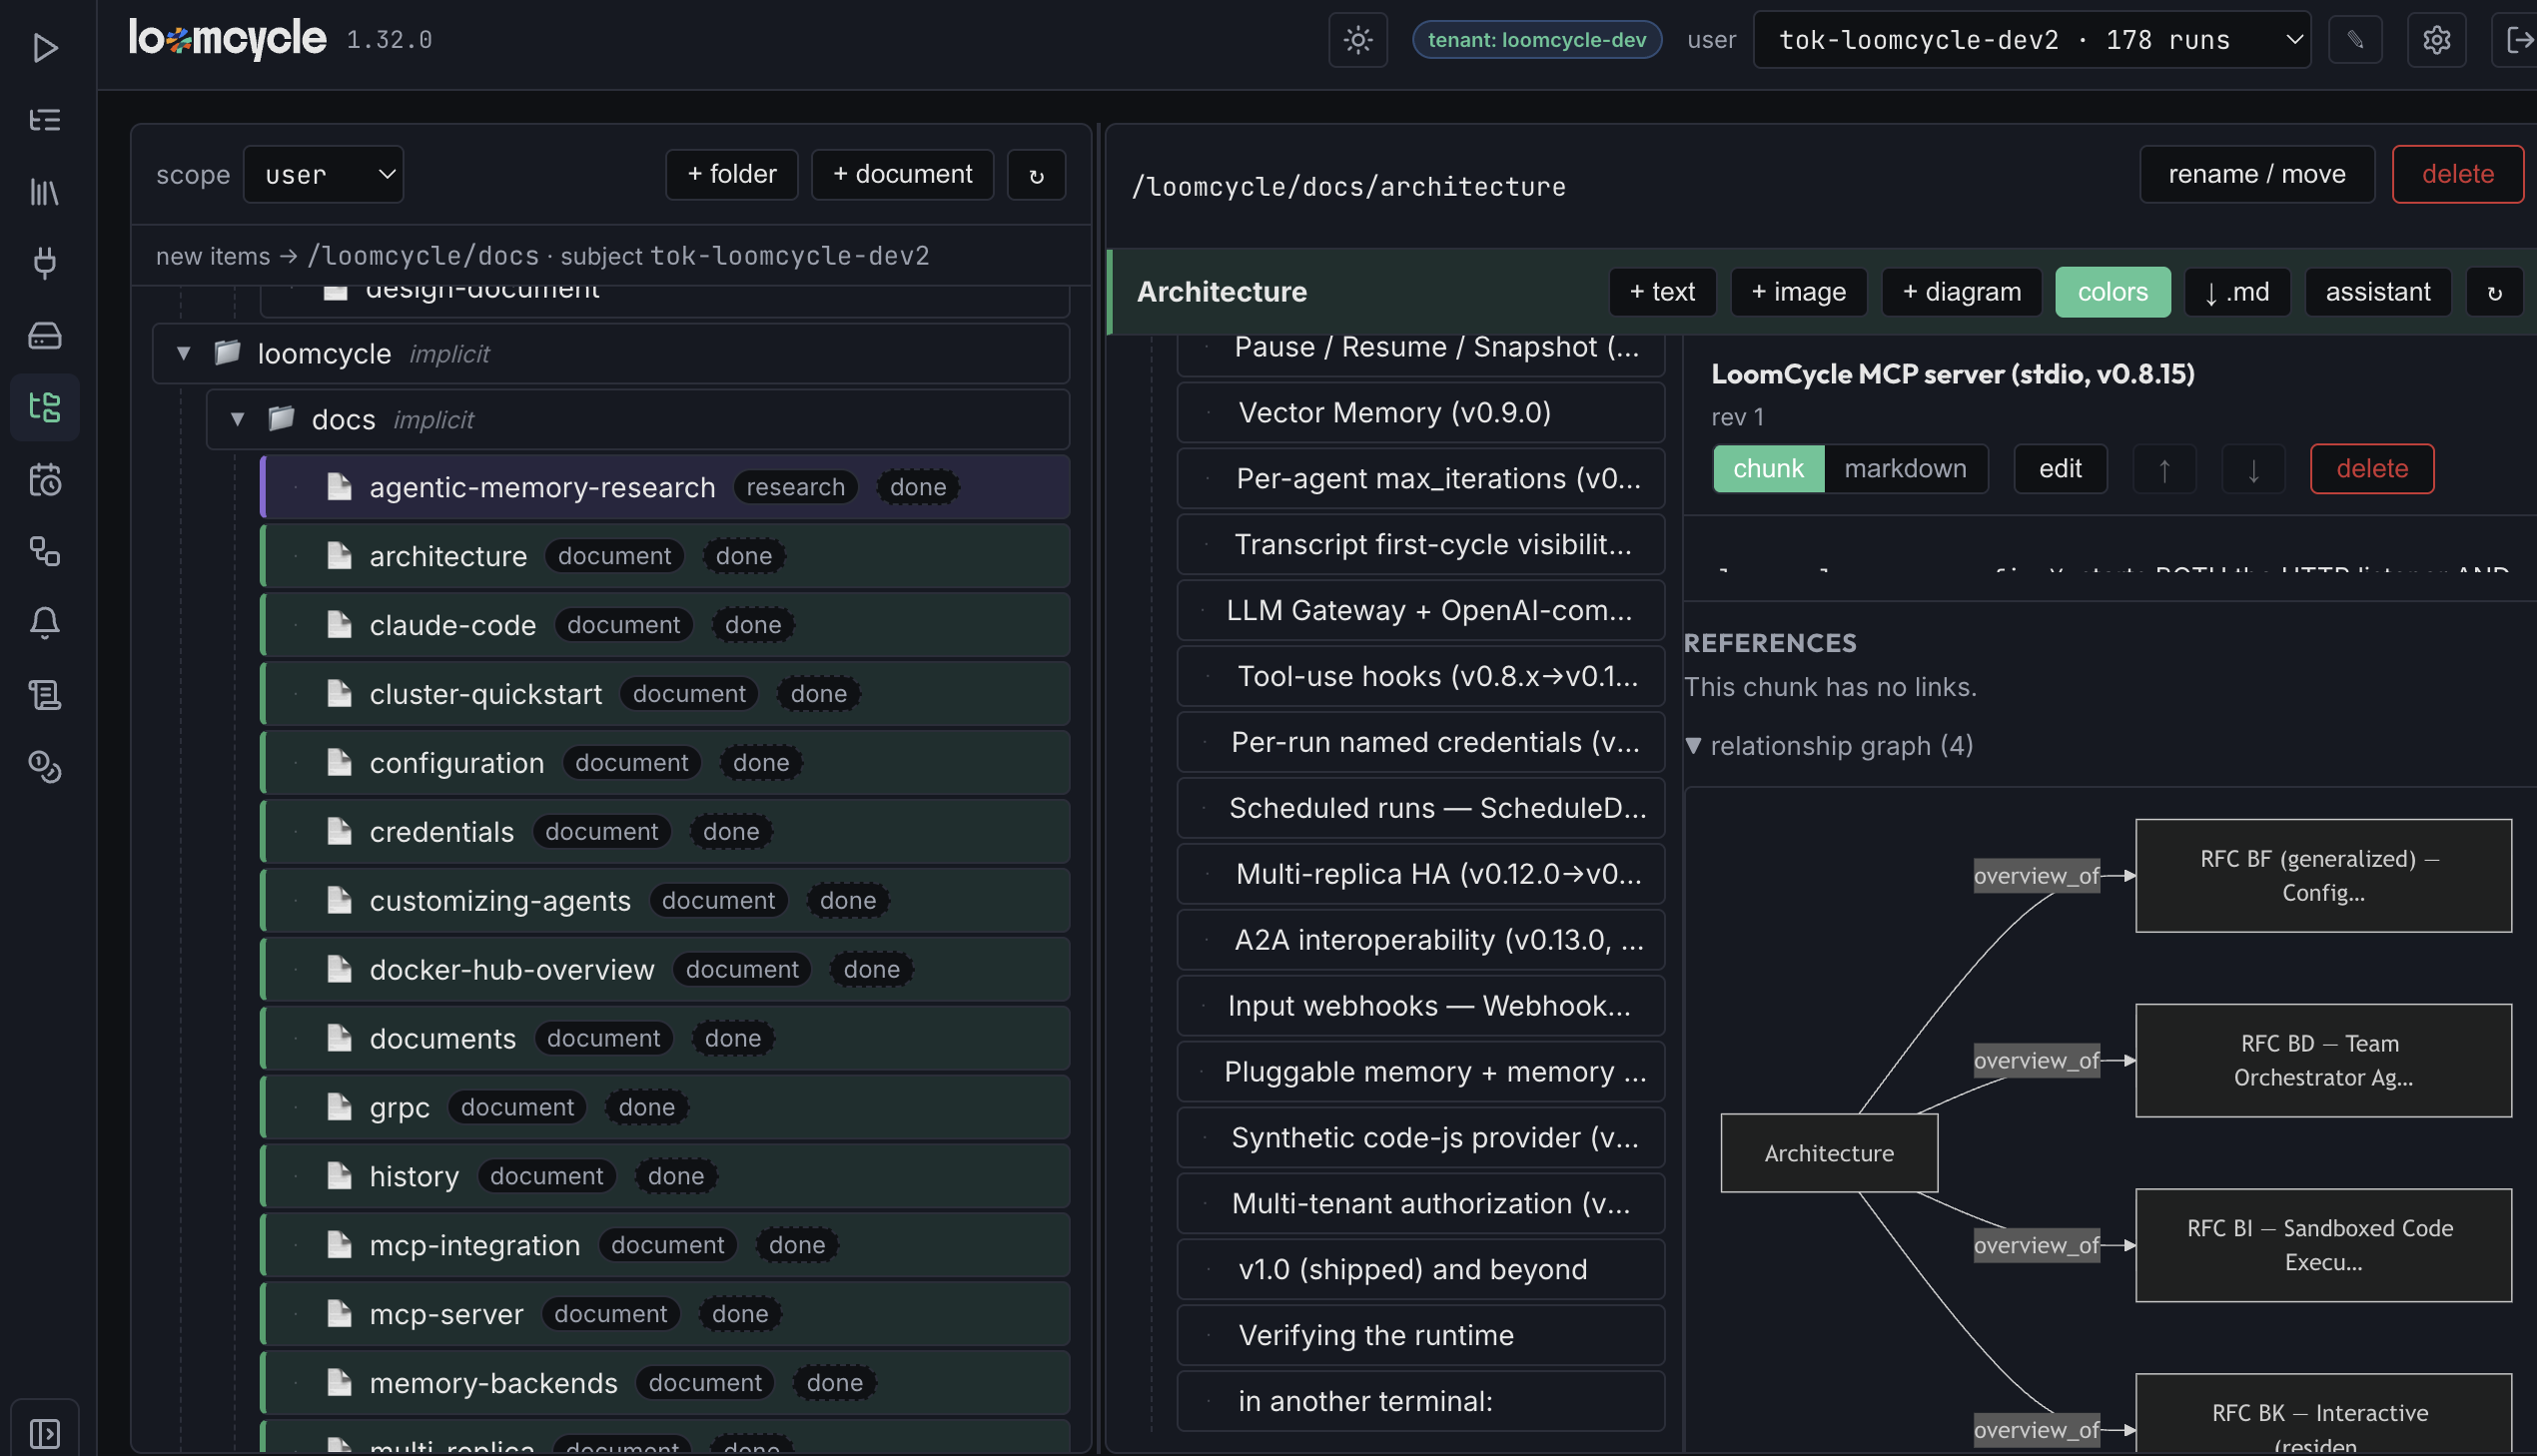Toggle the light/dark theme sun icon
Image resolution: width=2537 pixels, height=1456 pixels.
1357,40
